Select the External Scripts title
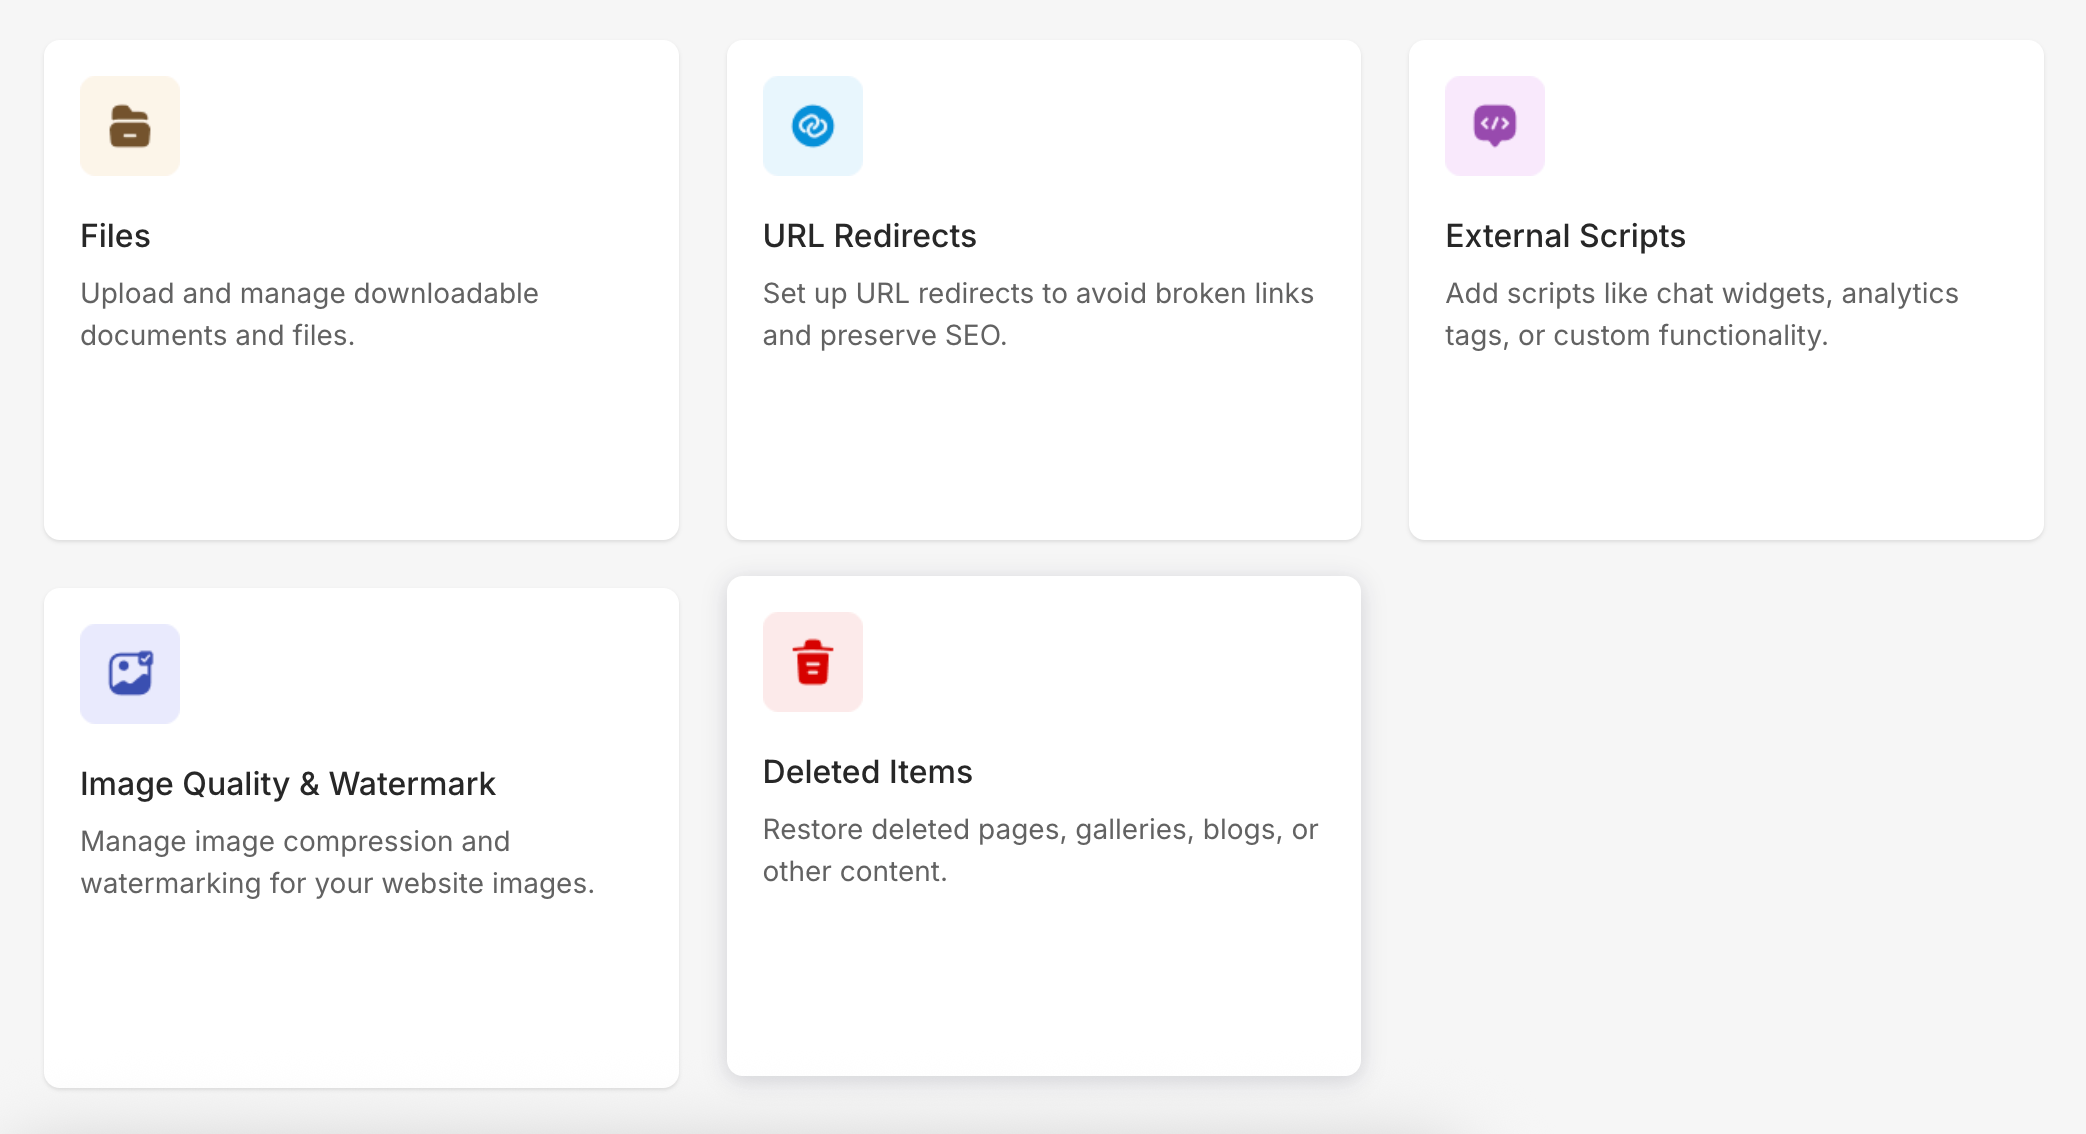2086x1134 pixels. pyautogui.click(x=1565, y=236)
